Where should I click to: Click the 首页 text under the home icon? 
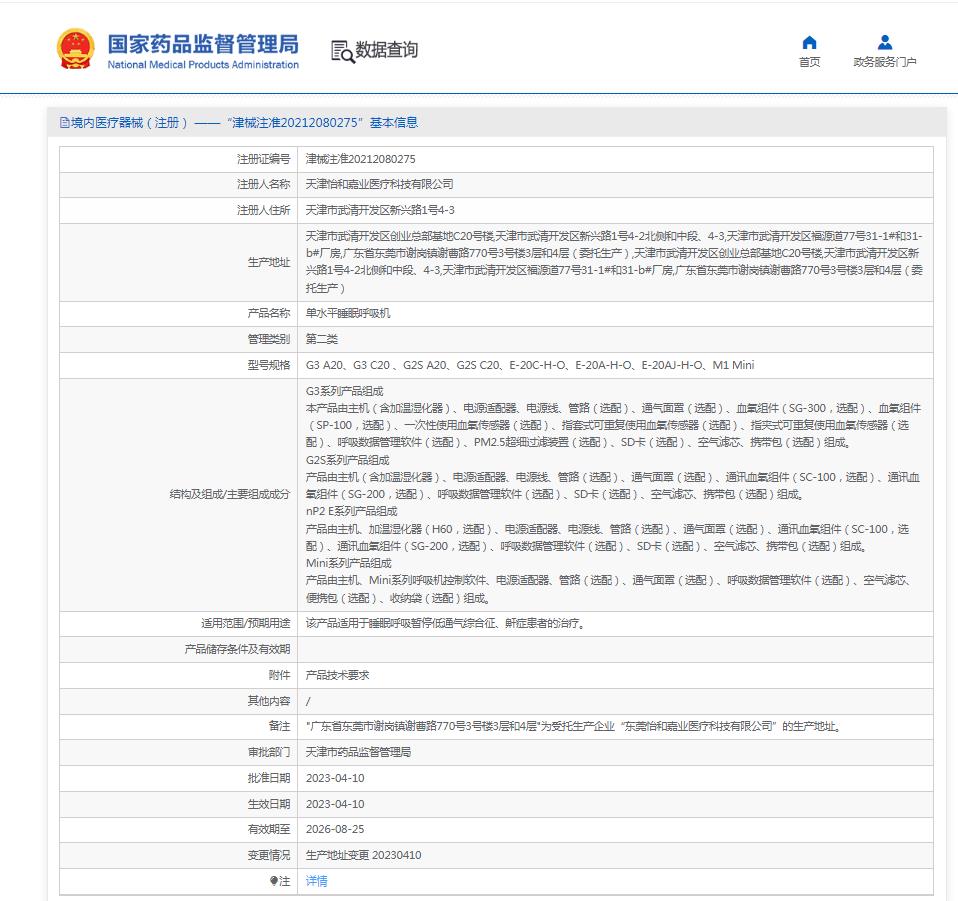coord(808,61)
